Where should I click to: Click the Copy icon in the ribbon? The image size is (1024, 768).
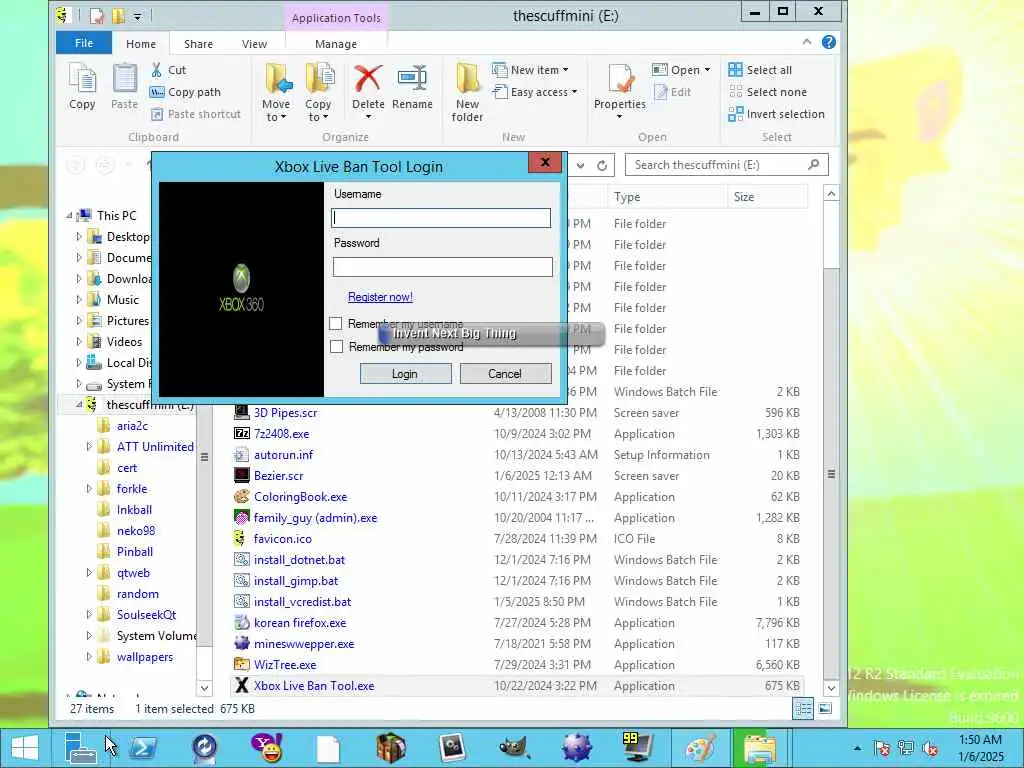[x=82, y=78]
